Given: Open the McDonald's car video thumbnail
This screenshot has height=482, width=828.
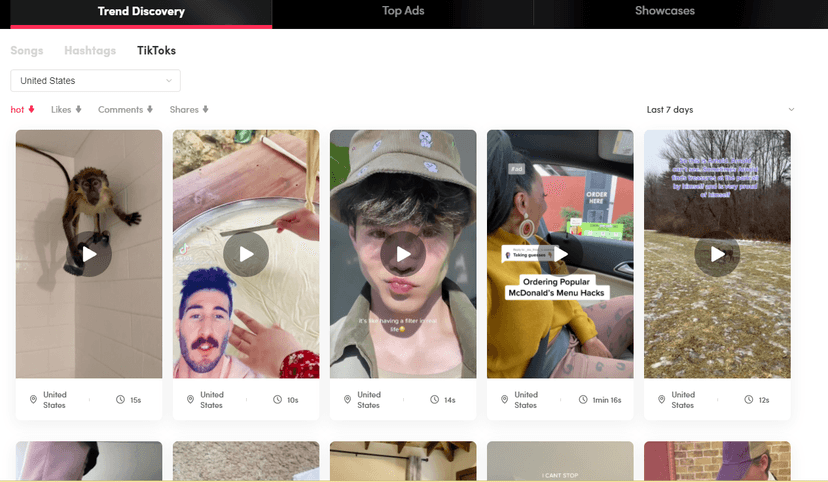Looking at the screenshot, I should [x=560, y=254].
